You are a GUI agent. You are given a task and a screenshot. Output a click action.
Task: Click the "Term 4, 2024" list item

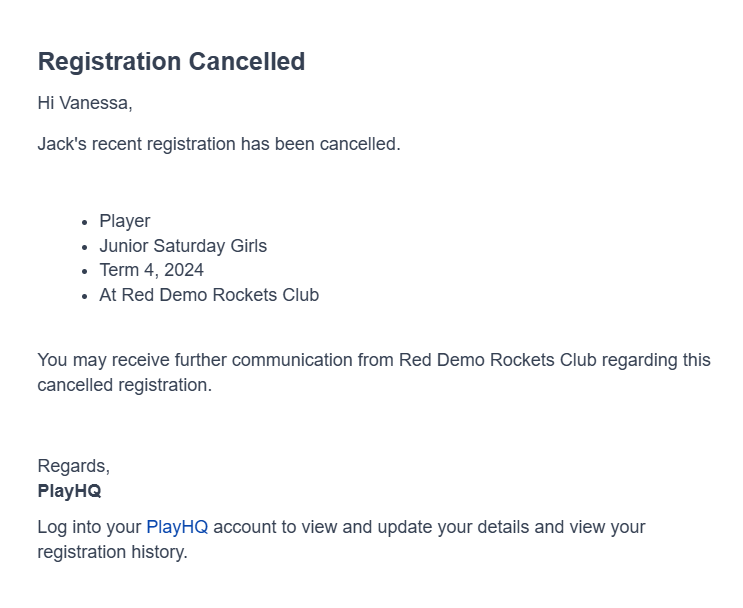[151, 270]
